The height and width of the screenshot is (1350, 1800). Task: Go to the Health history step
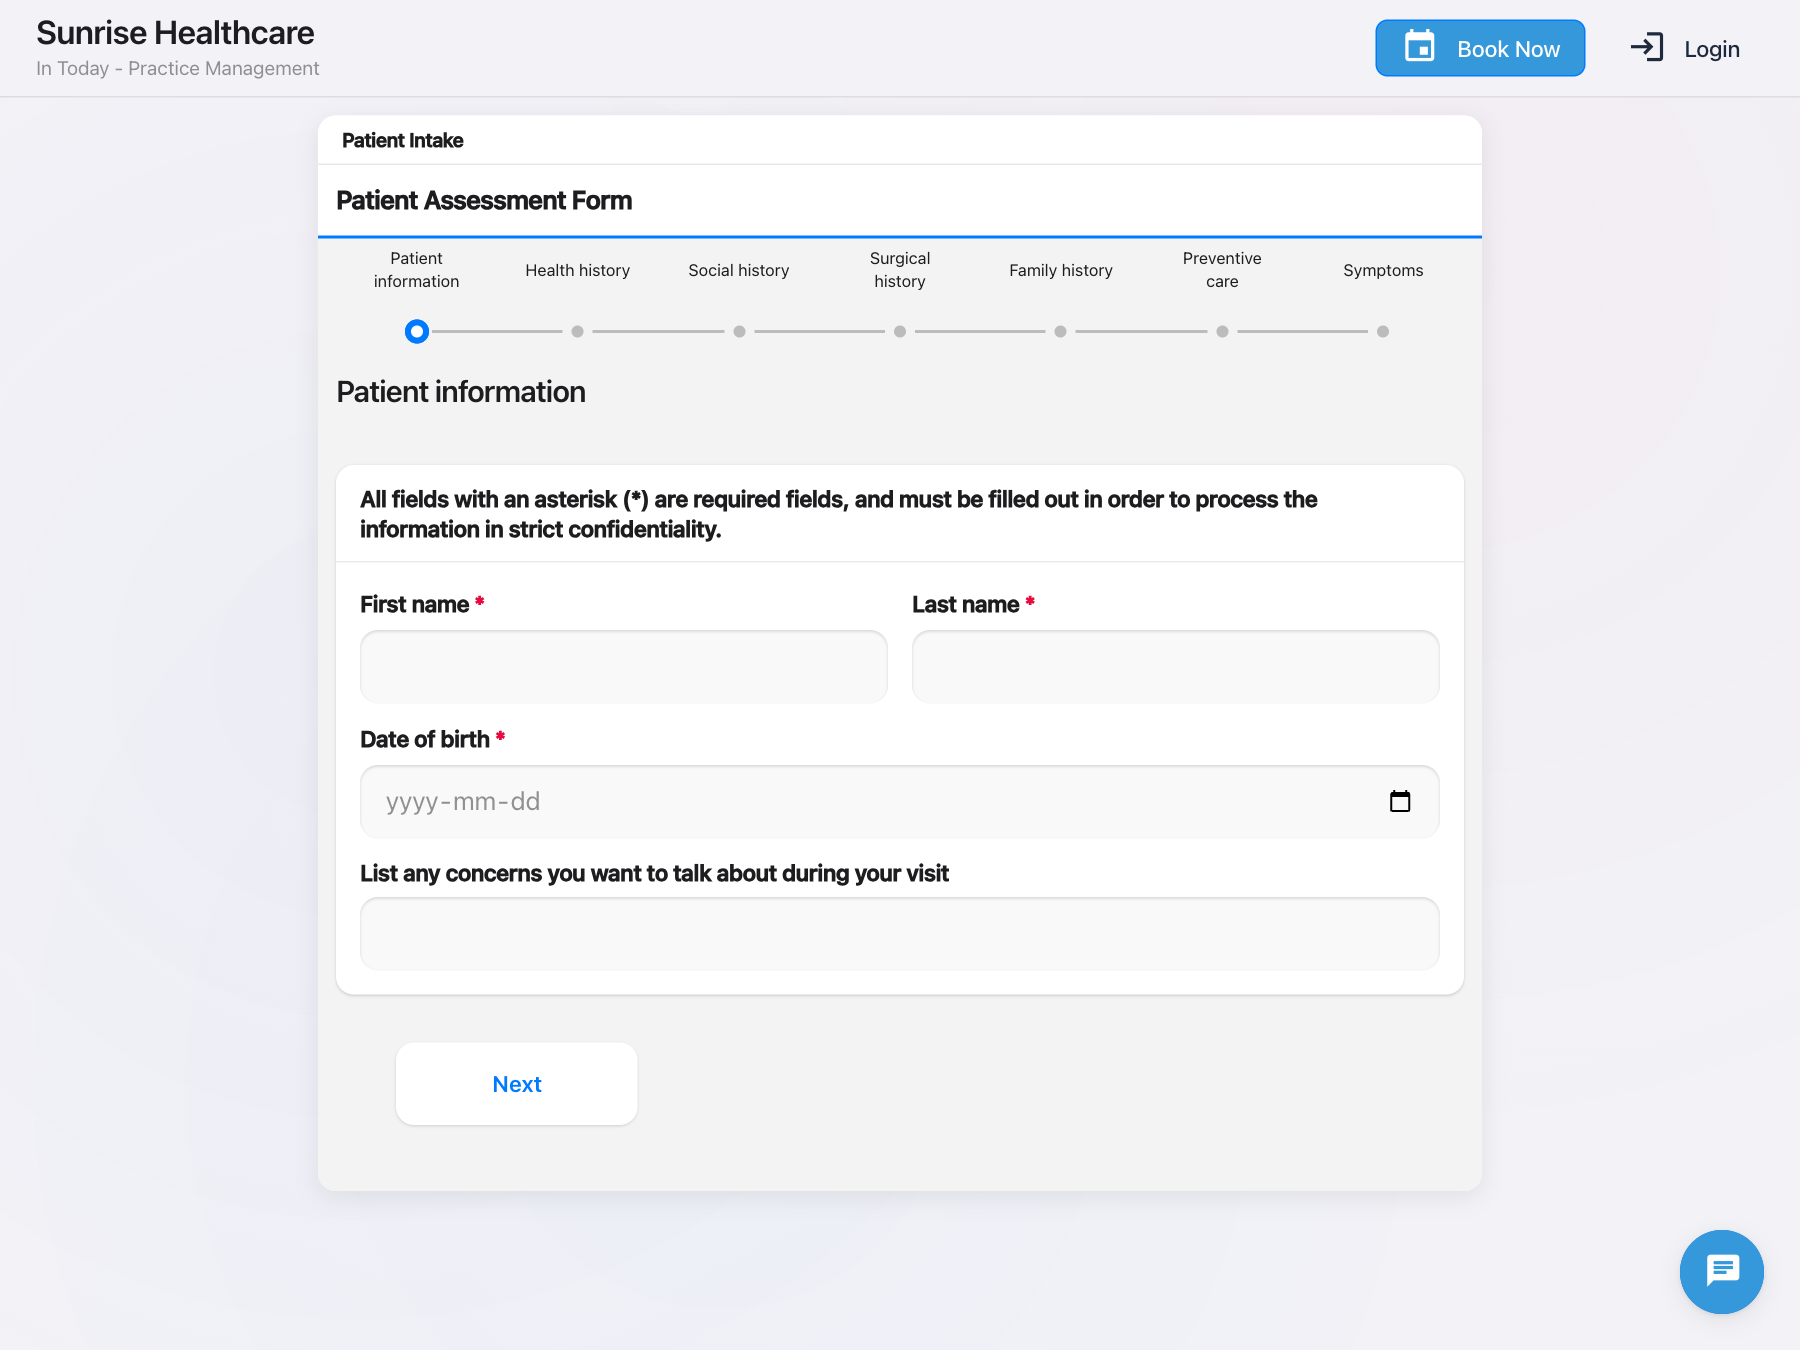pos(578,270)
